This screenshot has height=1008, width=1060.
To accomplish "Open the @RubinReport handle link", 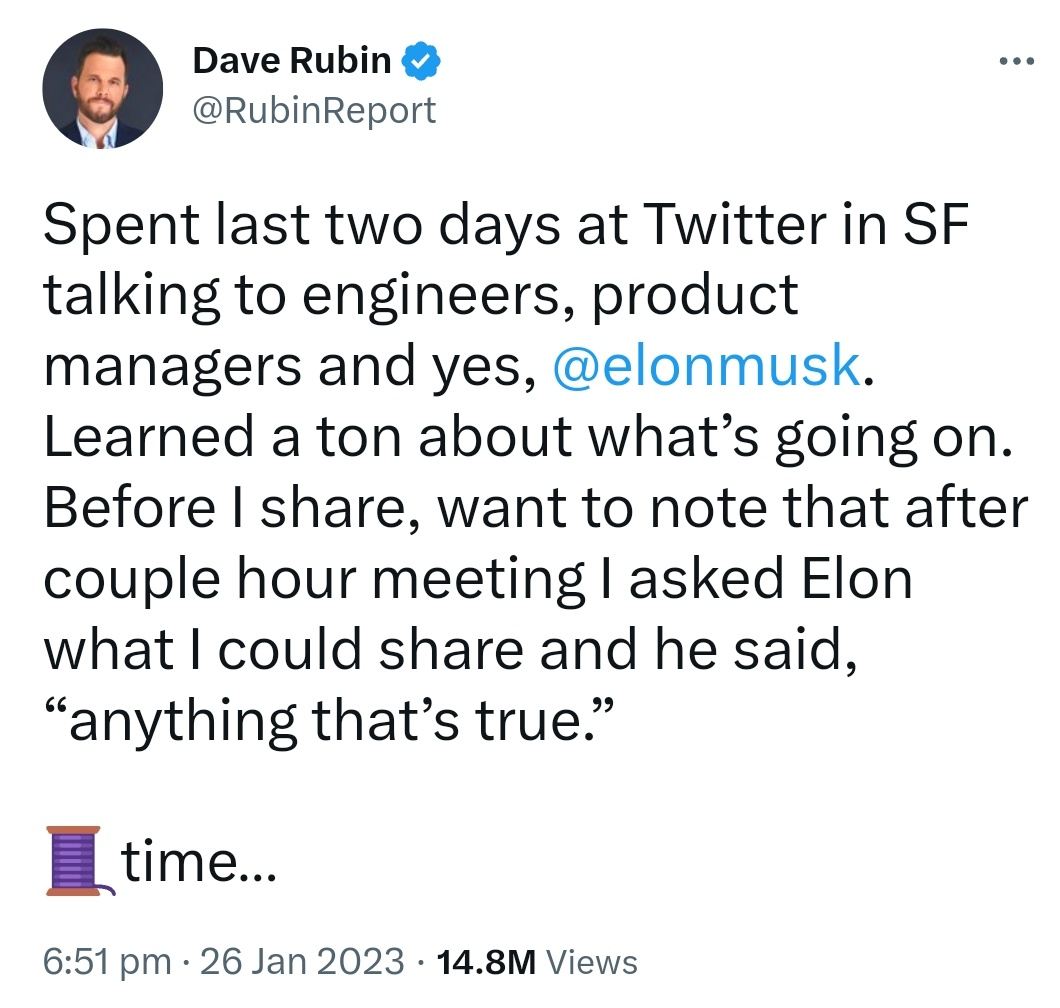I will coord(314,109).
